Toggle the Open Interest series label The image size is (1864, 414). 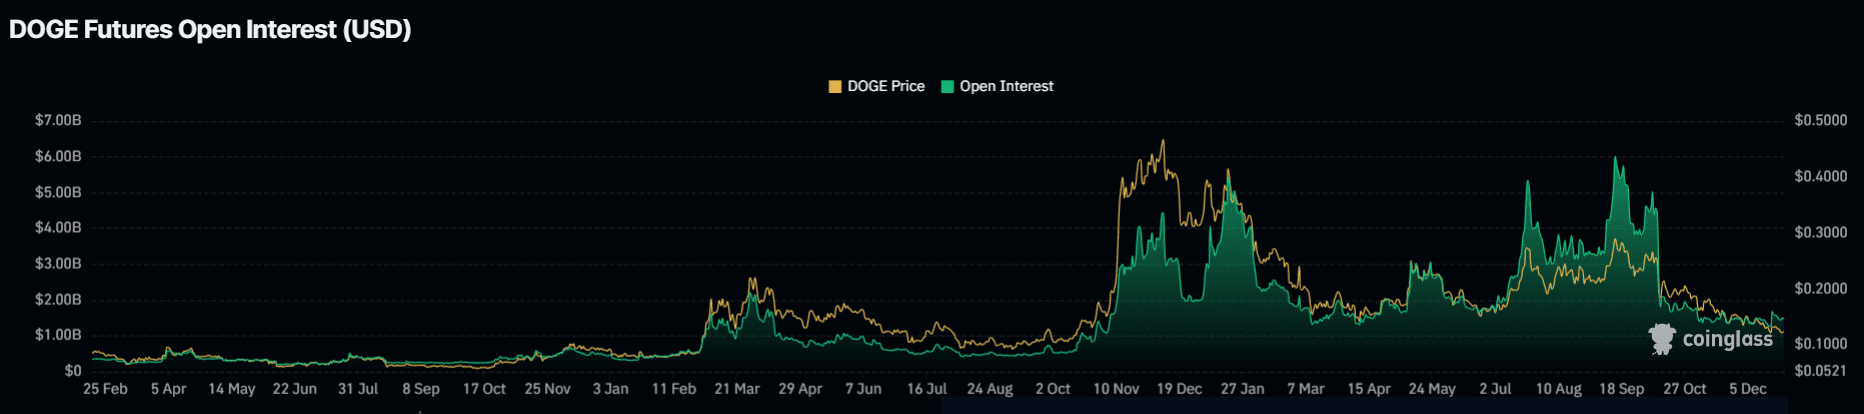pos(1006,87)
